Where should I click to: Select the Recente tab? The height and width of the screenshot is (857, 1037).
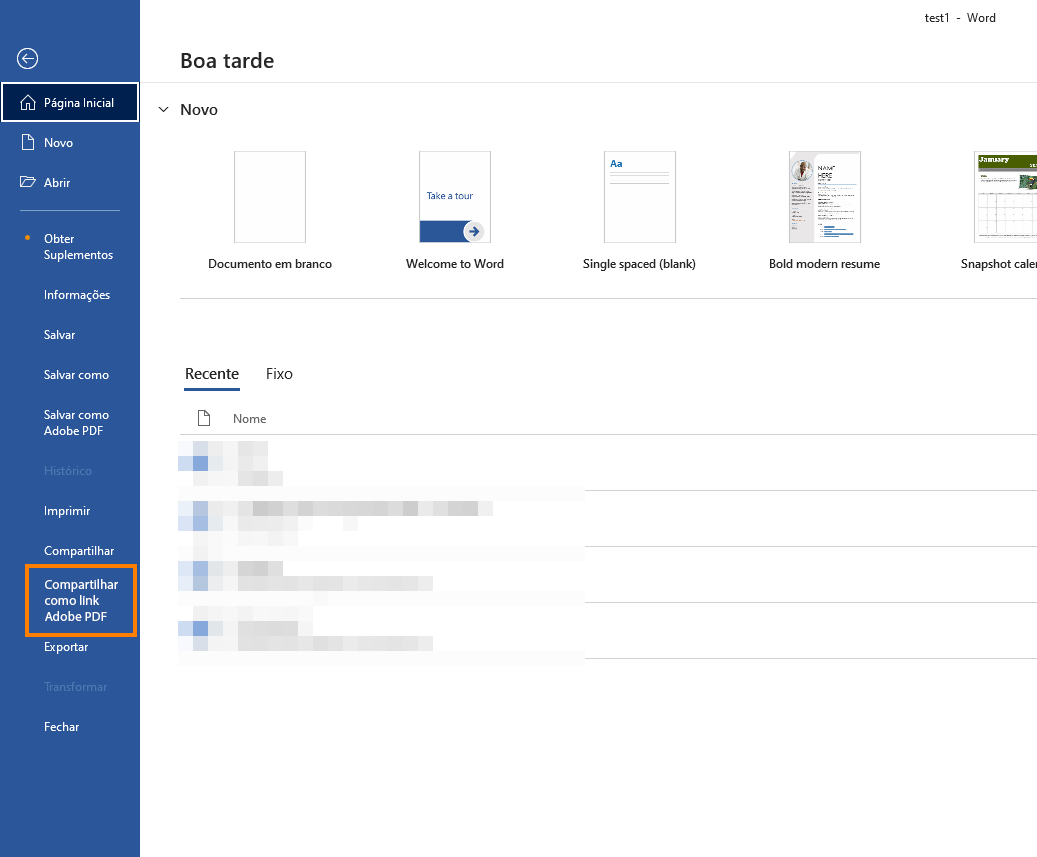click(211, 373)
